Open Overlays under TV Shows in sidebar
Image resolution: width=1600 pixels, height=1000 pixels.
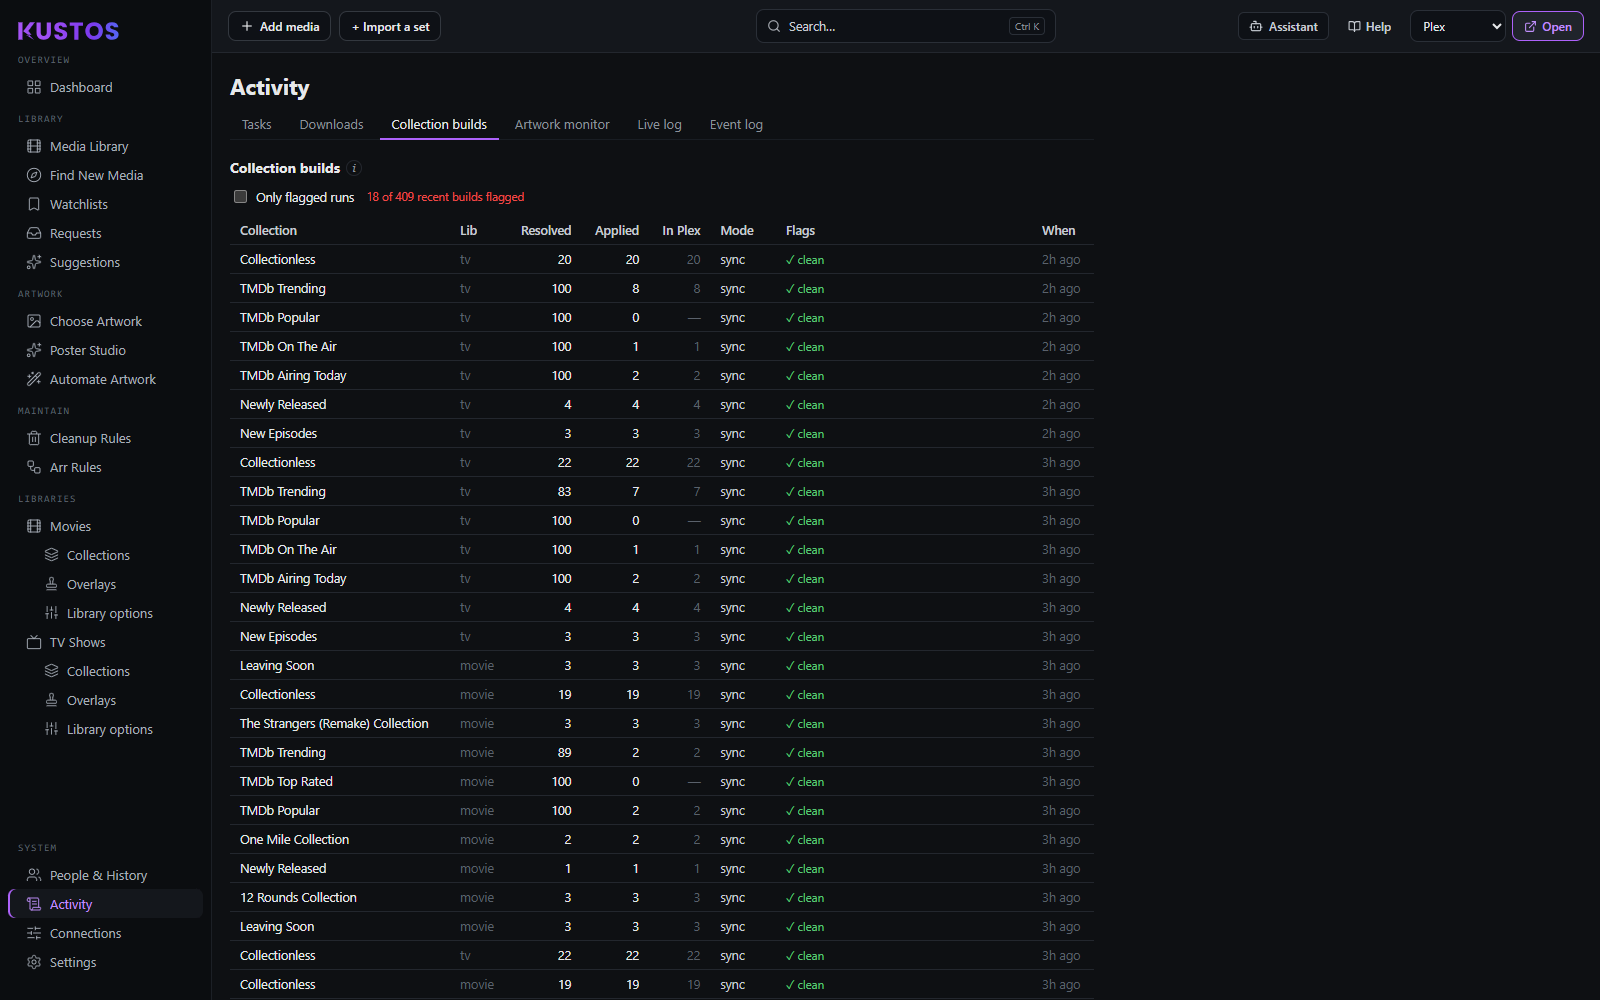coord(91,700)
